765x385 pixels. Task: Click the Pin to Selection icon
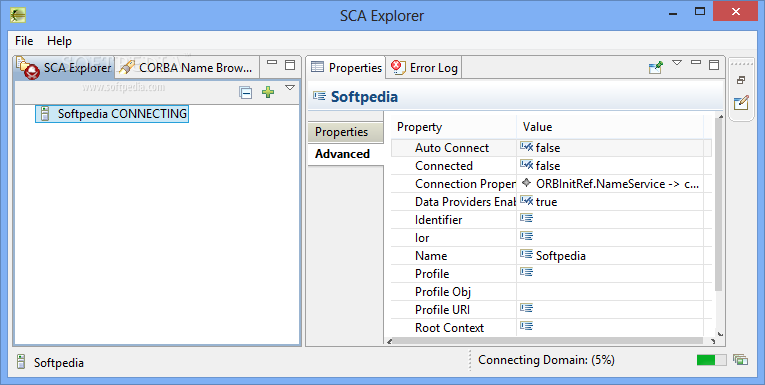click(x=656, y=67)
